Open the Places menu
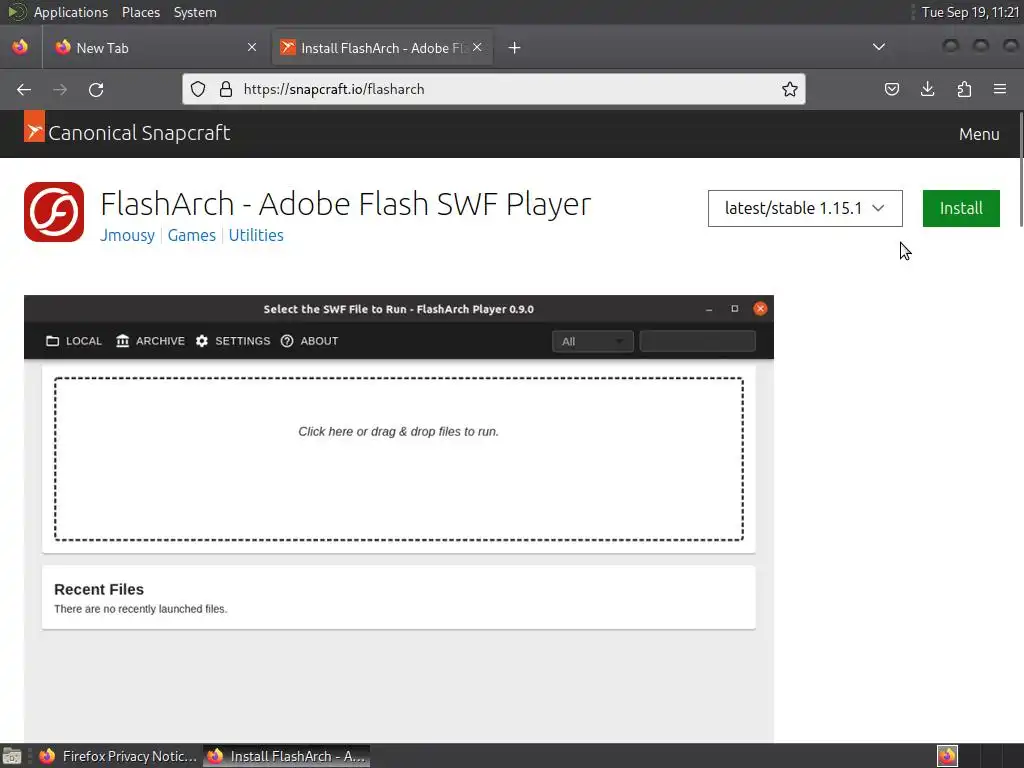Screen dimensions: 1024x768 (x=141, y=12)
